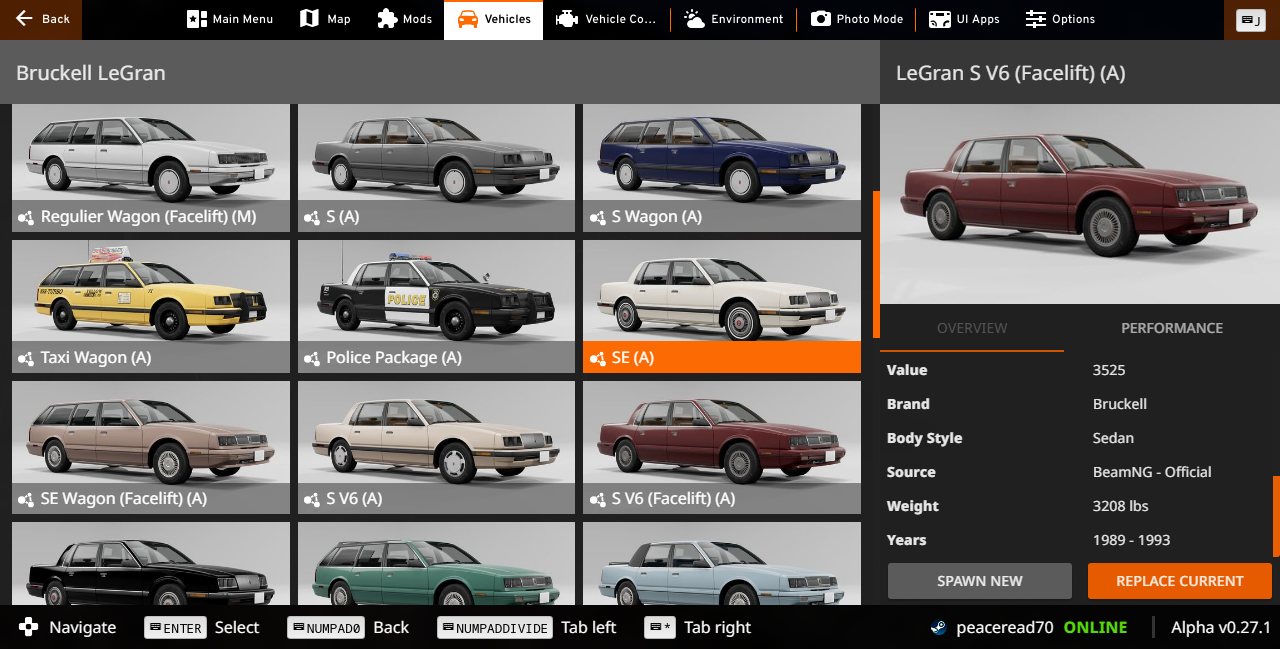The width and height of the screenshot is (1280, 649).
Task: Click the vehicle grid orange scrollbar
Action: pos(876,265)
